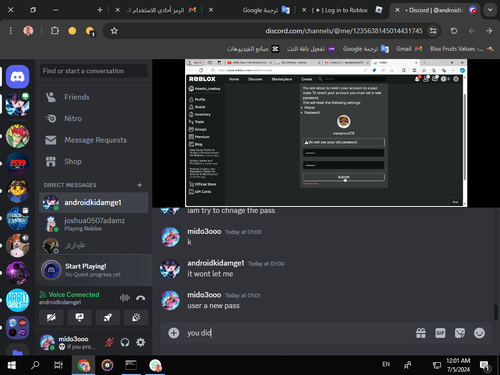
Task: Open the Chrome extensions puzzle icon
Action: point(55,31)
